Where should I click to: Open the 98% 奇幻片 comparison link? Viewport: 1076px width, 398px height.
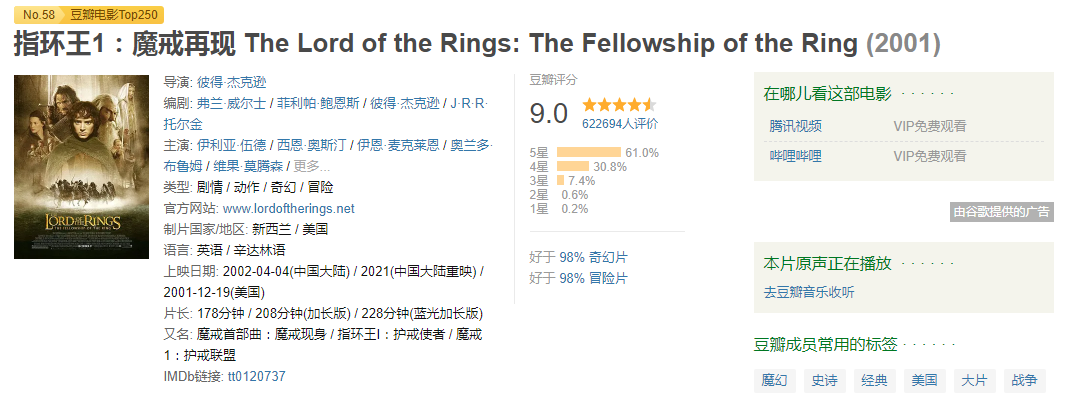(593, 257)
